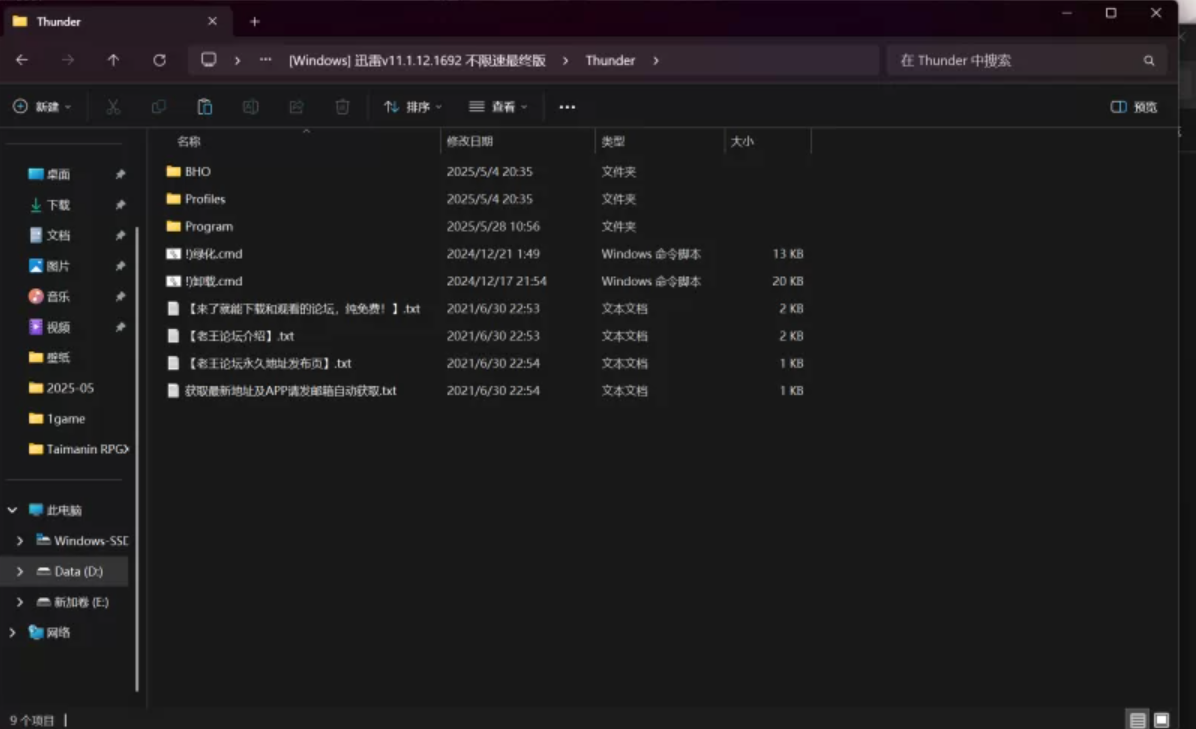Expand the Windows-SSD drive node
Image resolution: width=1196 pixels, height=729 pixels.
click(20, 541)
